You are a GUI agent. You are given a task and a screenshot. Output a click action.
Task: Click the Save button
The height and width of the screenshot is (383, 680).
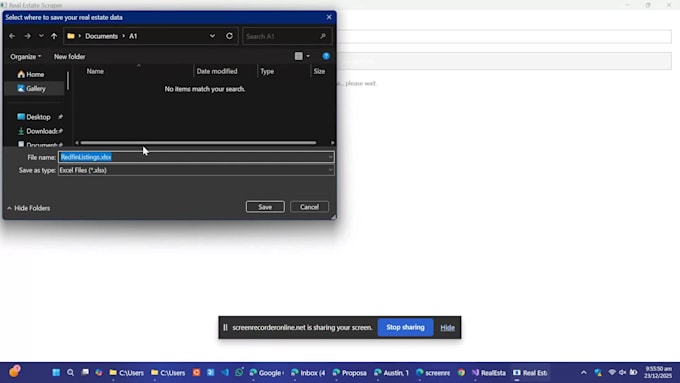(x=265, y=207)
